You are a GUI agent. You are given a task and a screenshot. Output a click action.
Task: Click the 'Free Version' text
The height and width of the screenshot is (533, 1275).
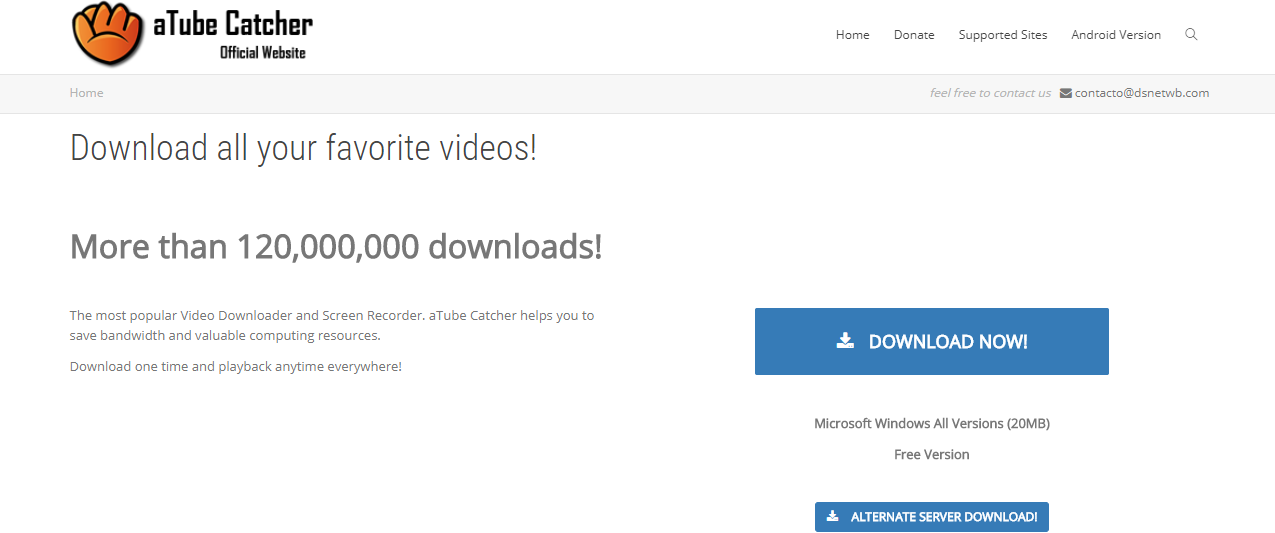[932, 454]
